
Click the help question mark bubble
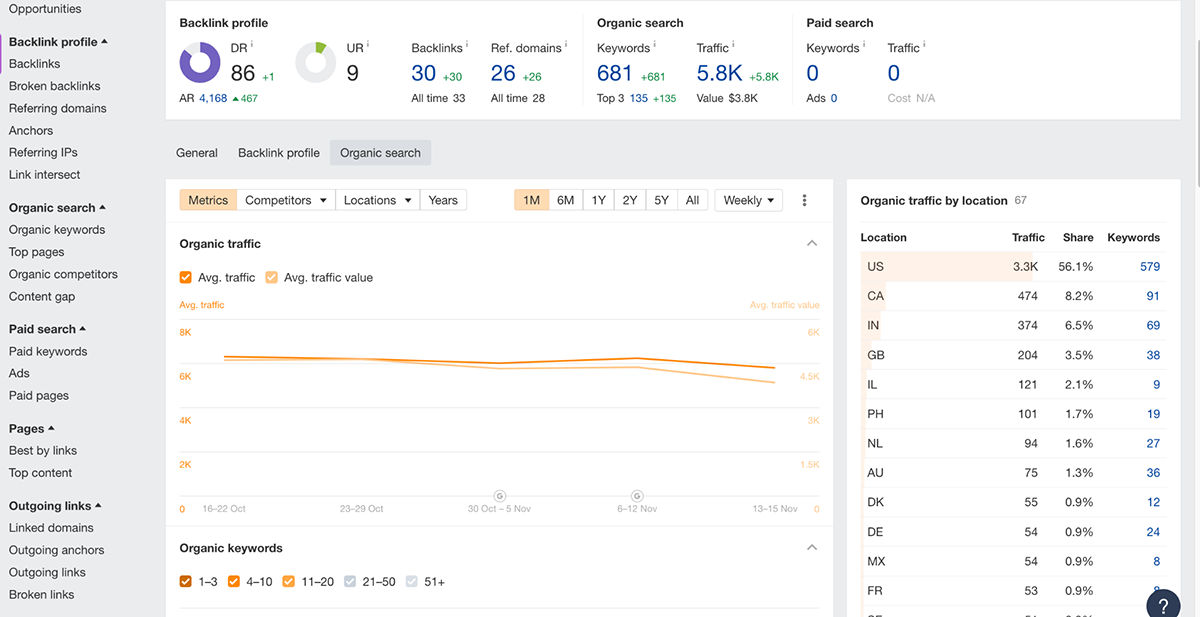tap(1163, 604)
